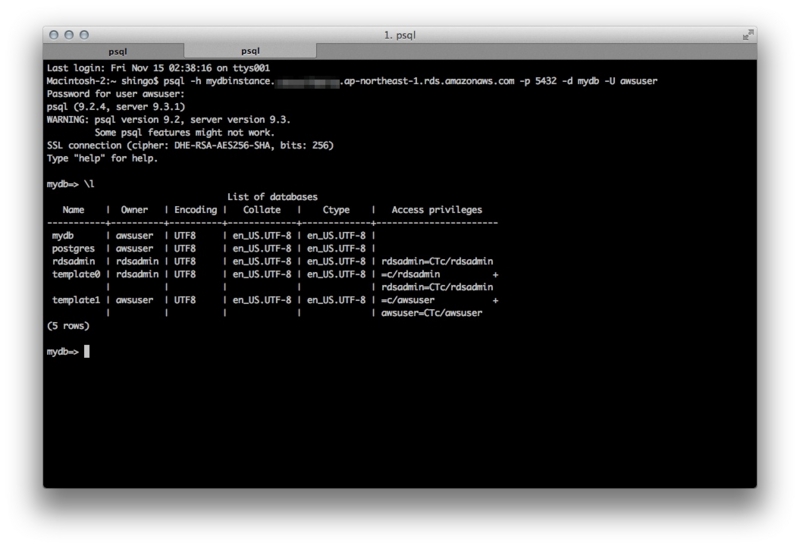Click 'UTF8' encoding in the rdsadmin row
Image resolution: width=800 pixels, height=548 pixels.
(x=185, y=261)
